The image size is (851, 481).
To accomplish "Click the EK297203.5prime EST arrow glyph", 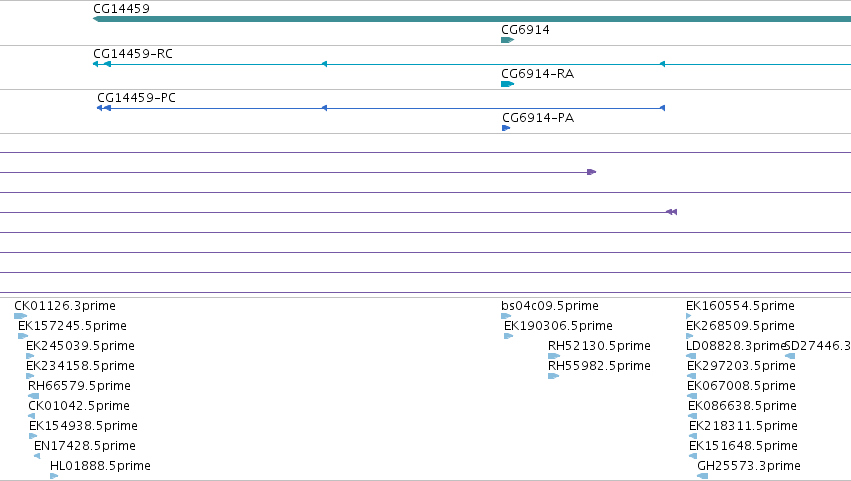I will coord(691,376).
